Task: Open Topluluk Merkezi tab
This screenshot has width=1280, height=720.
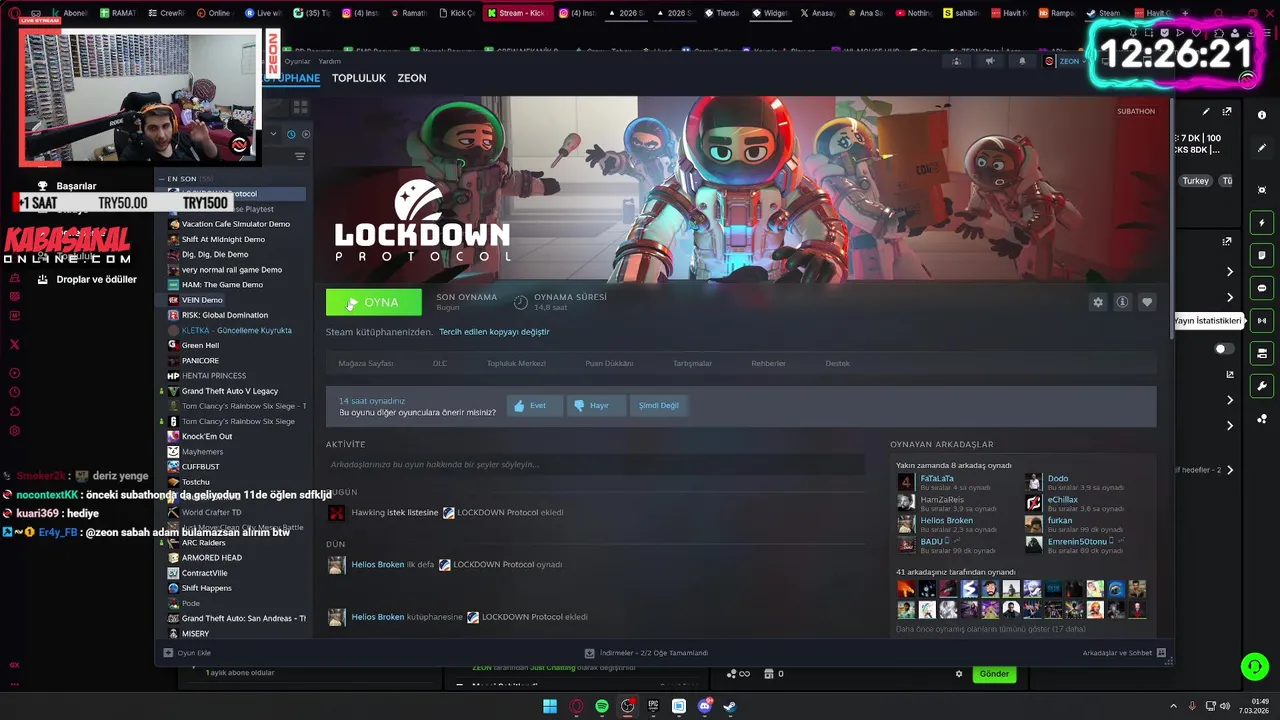Action: click(516, 363)
